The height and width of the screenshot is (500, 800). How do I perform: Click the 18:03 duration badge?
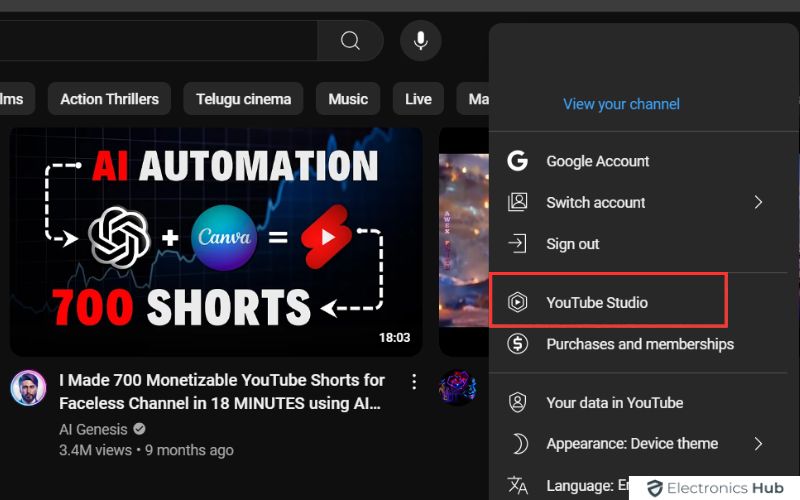[394, 337]
